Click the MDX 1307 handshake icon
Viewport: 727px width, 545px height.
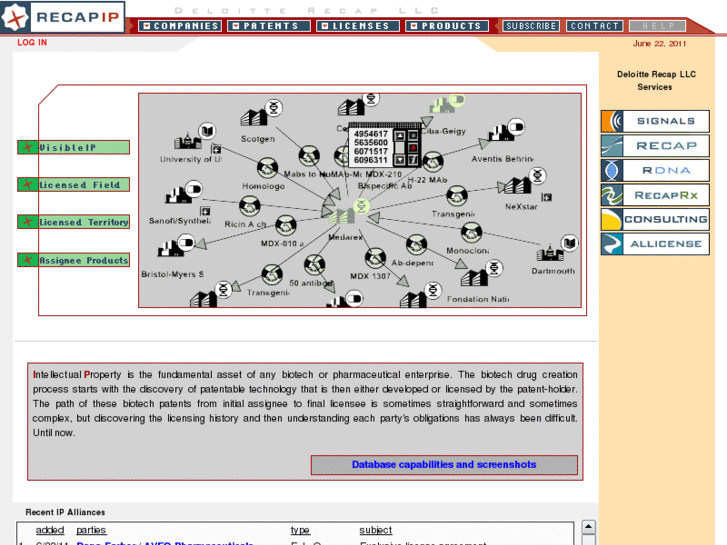(x=375, y=258)
